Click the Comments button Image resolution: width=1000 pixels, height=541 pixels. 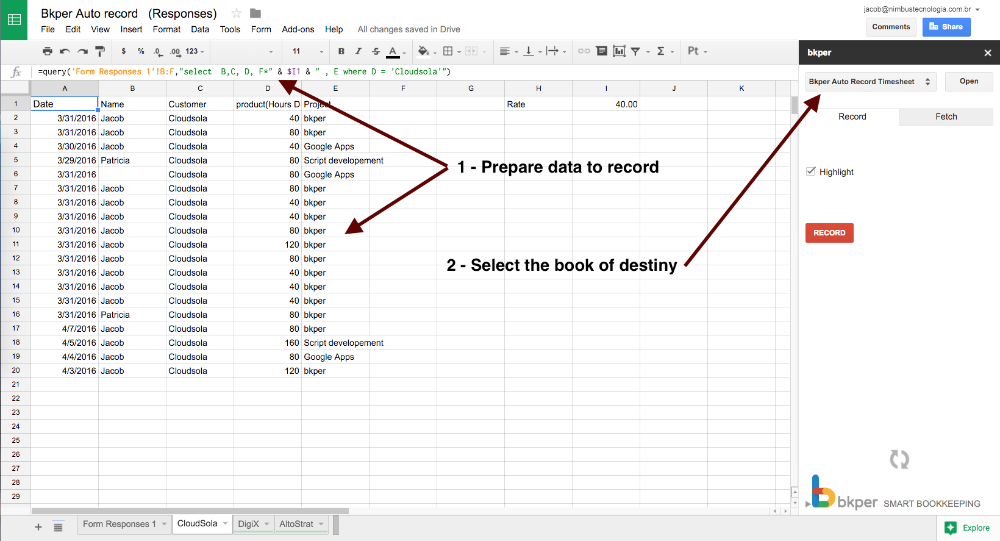[891, 27]
